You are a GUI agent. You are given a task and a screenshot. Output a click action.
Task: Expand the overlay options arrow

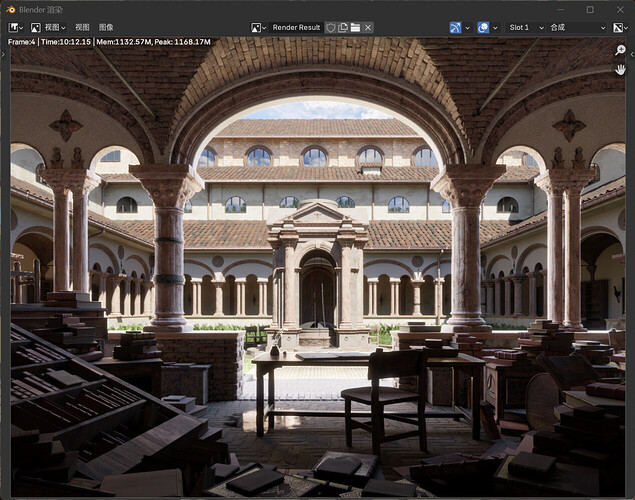pyautogui.click(x=497, y=27)
